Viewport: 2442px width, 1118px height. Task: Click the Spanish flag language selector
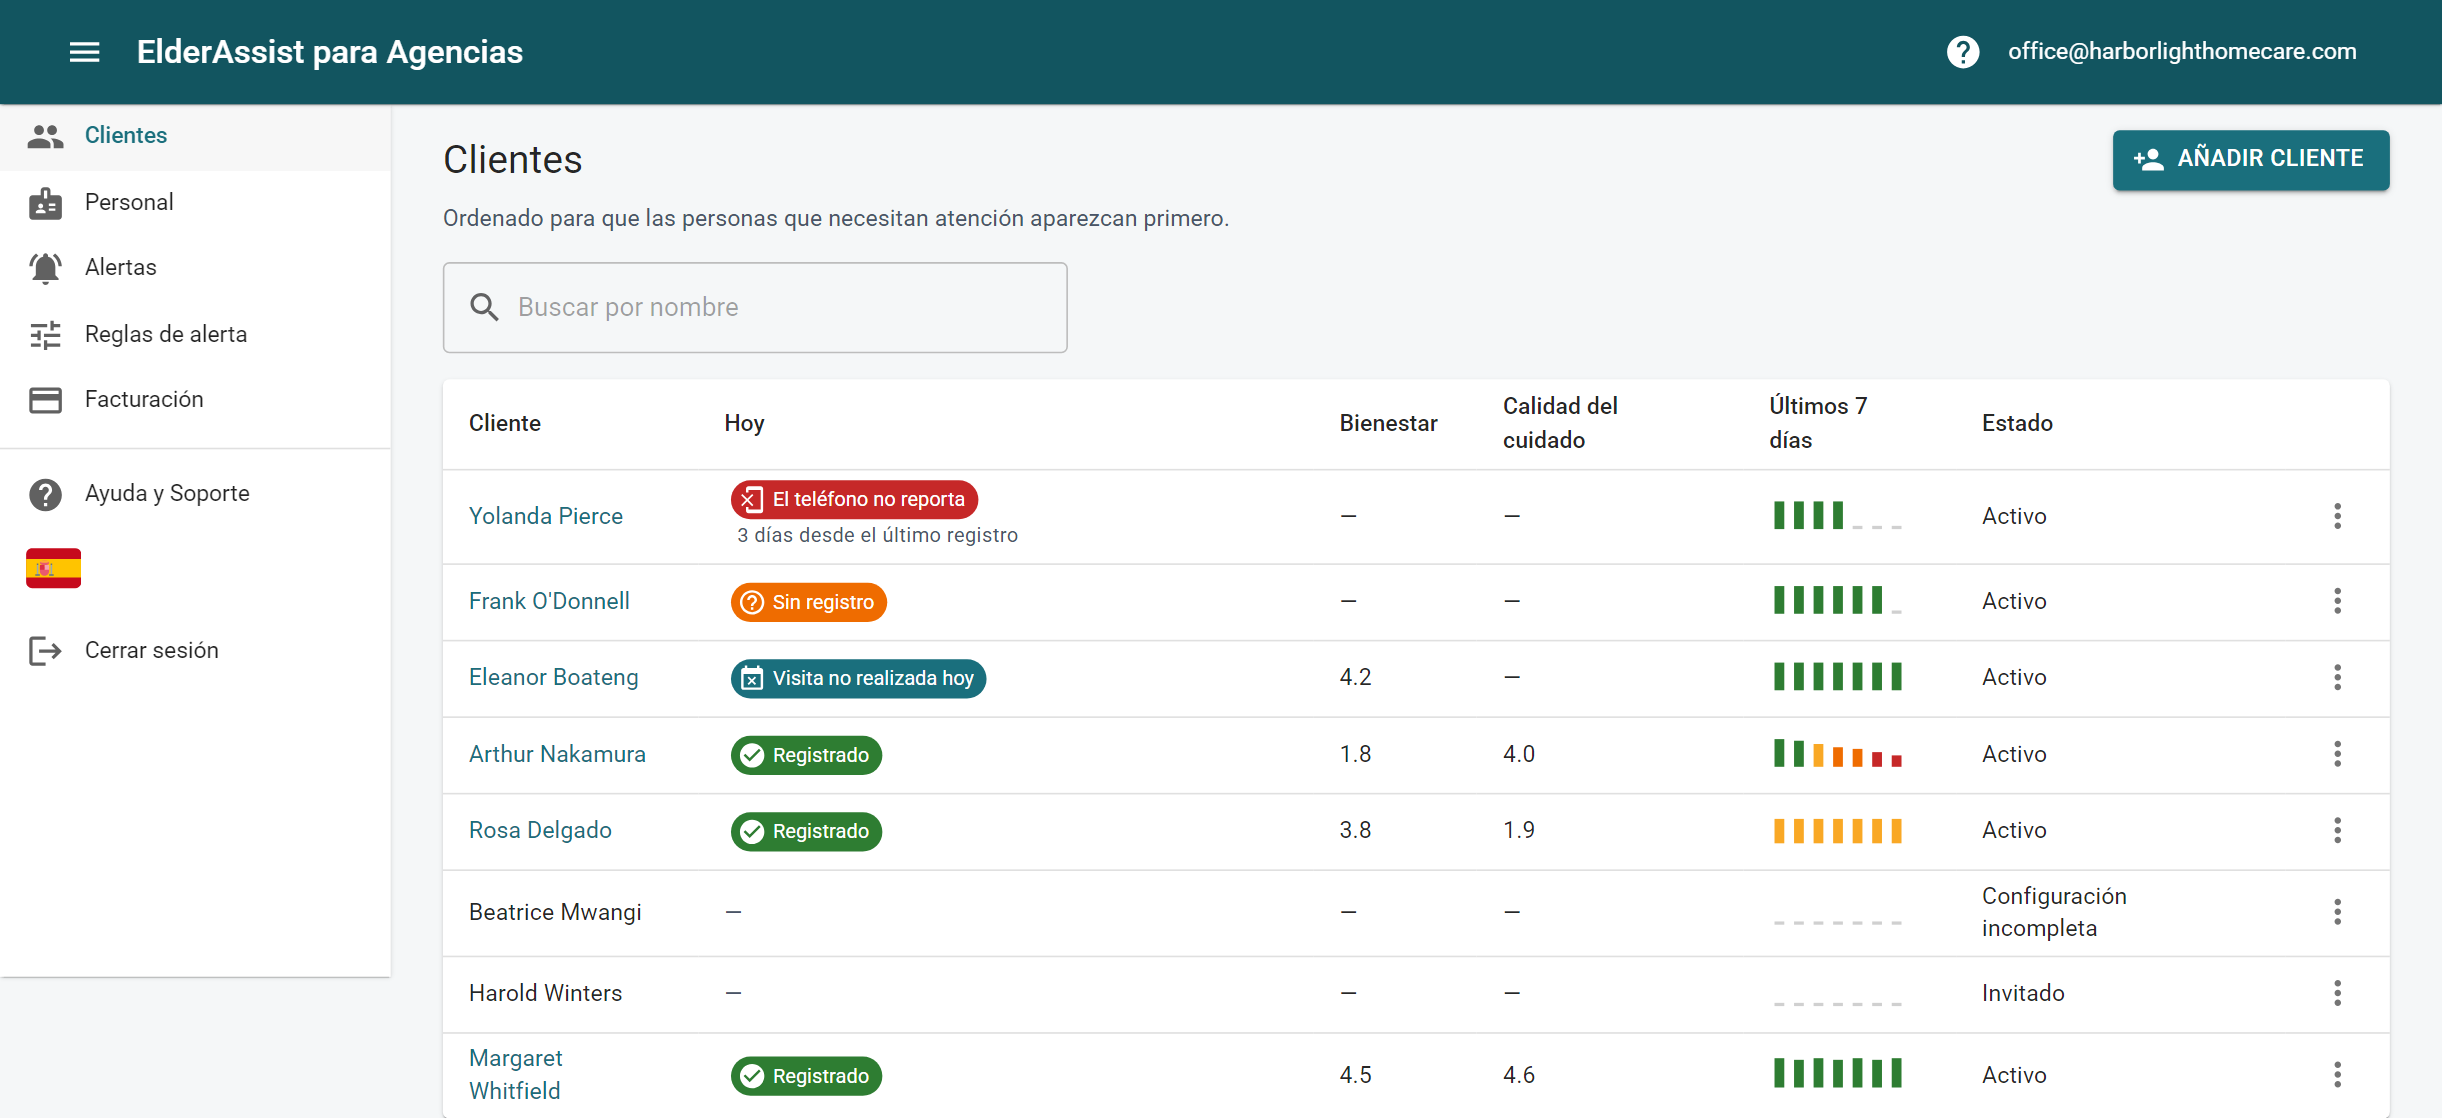[x=53, y=569]
